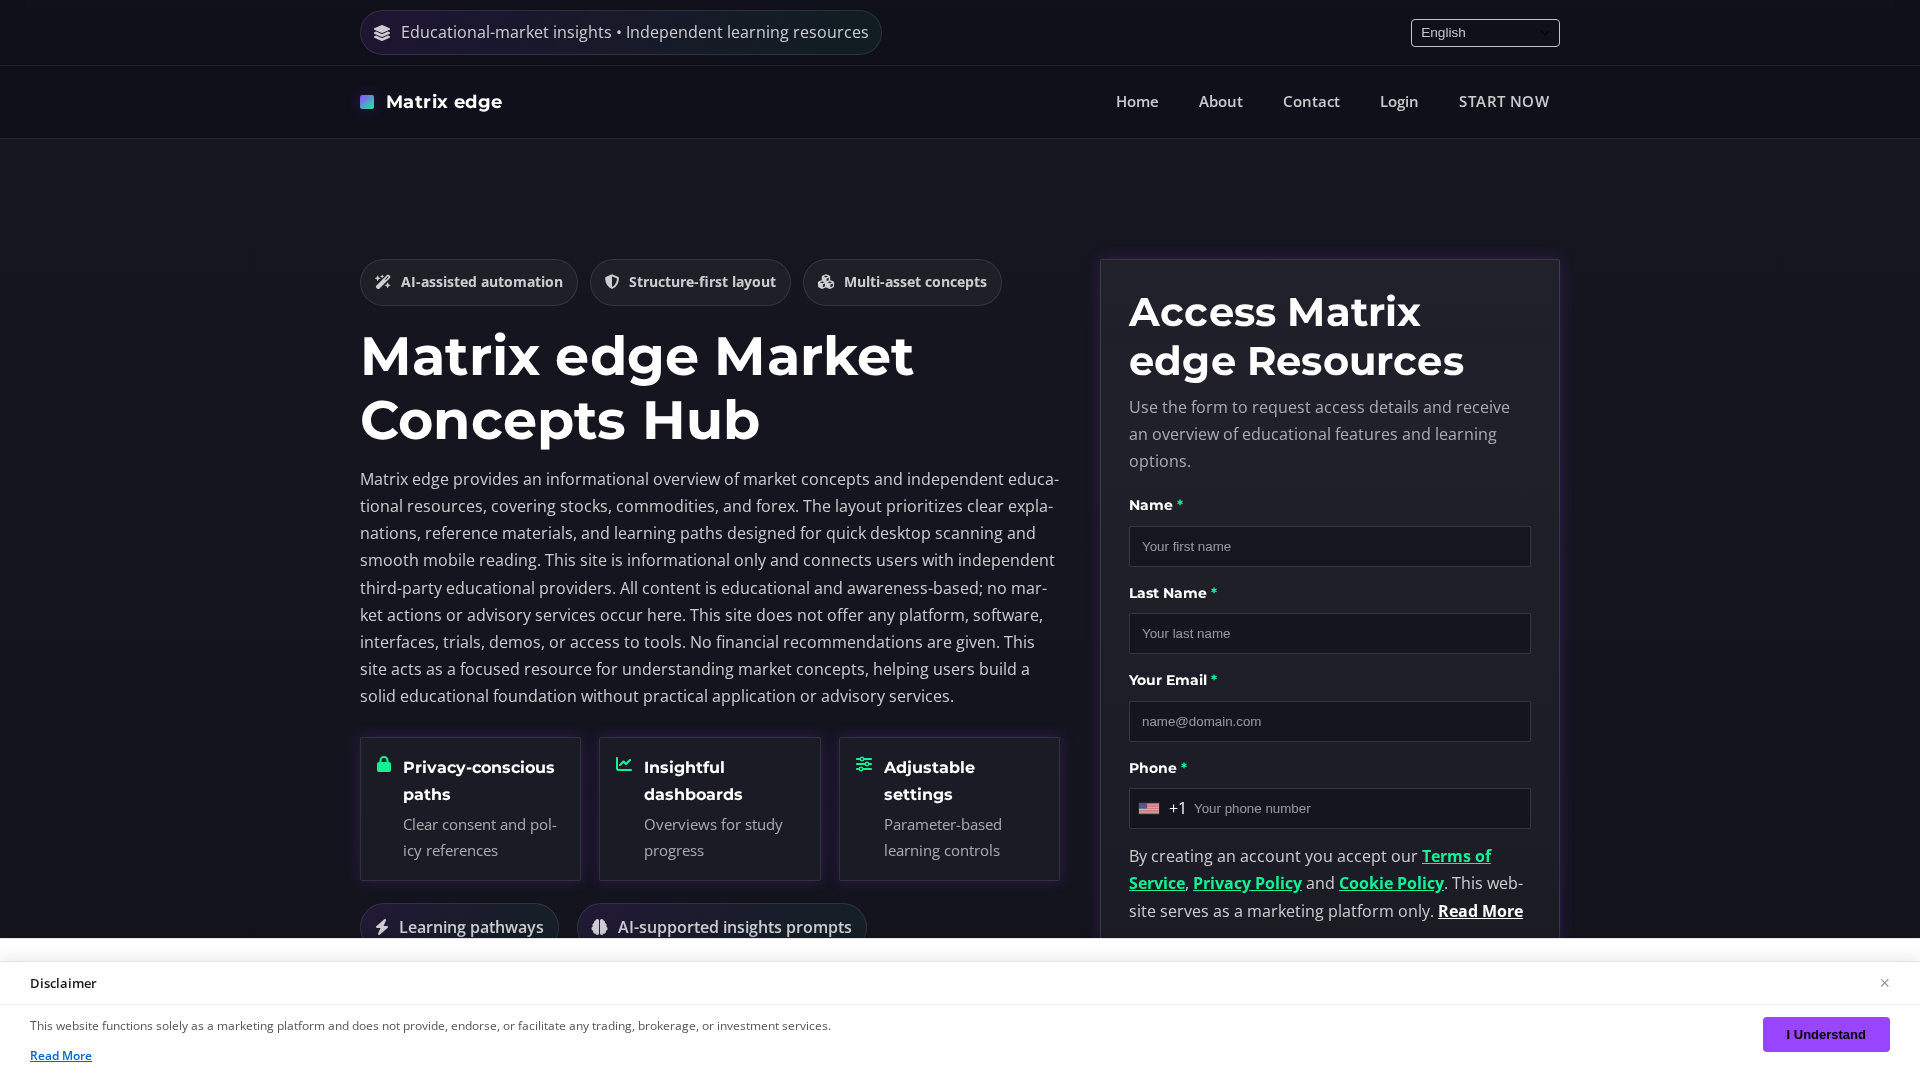
Task: Click Read More in the Disclaimer banner
Action: click(x=61, y=1056)
